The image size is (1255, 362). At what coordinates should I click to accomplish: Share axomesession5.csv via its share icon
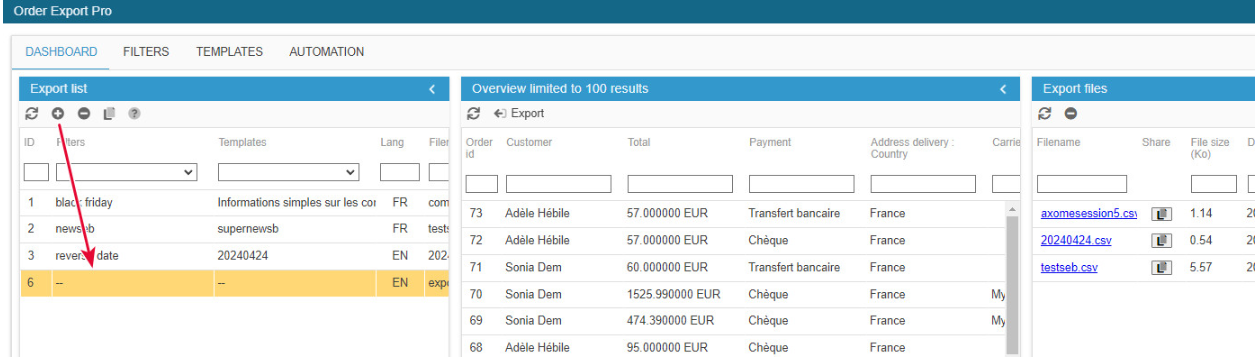click(1161, 214)
